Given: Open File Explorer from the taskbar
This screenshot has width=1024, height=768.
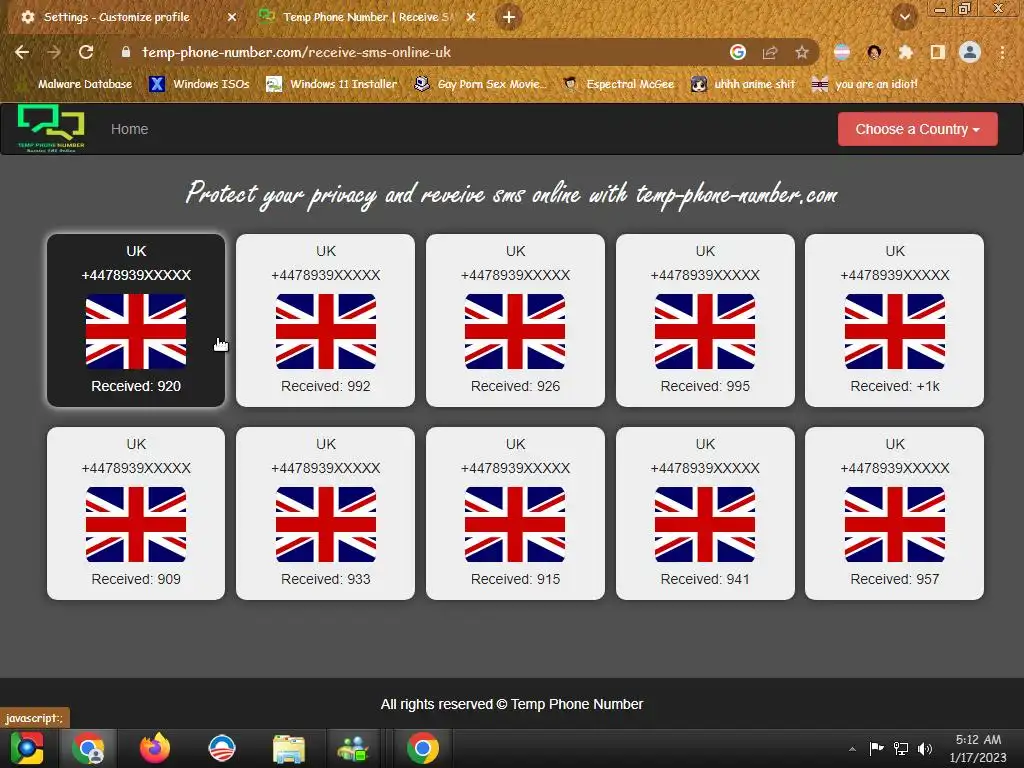Looking at the screenshot, I should click(x=289, y=748).
